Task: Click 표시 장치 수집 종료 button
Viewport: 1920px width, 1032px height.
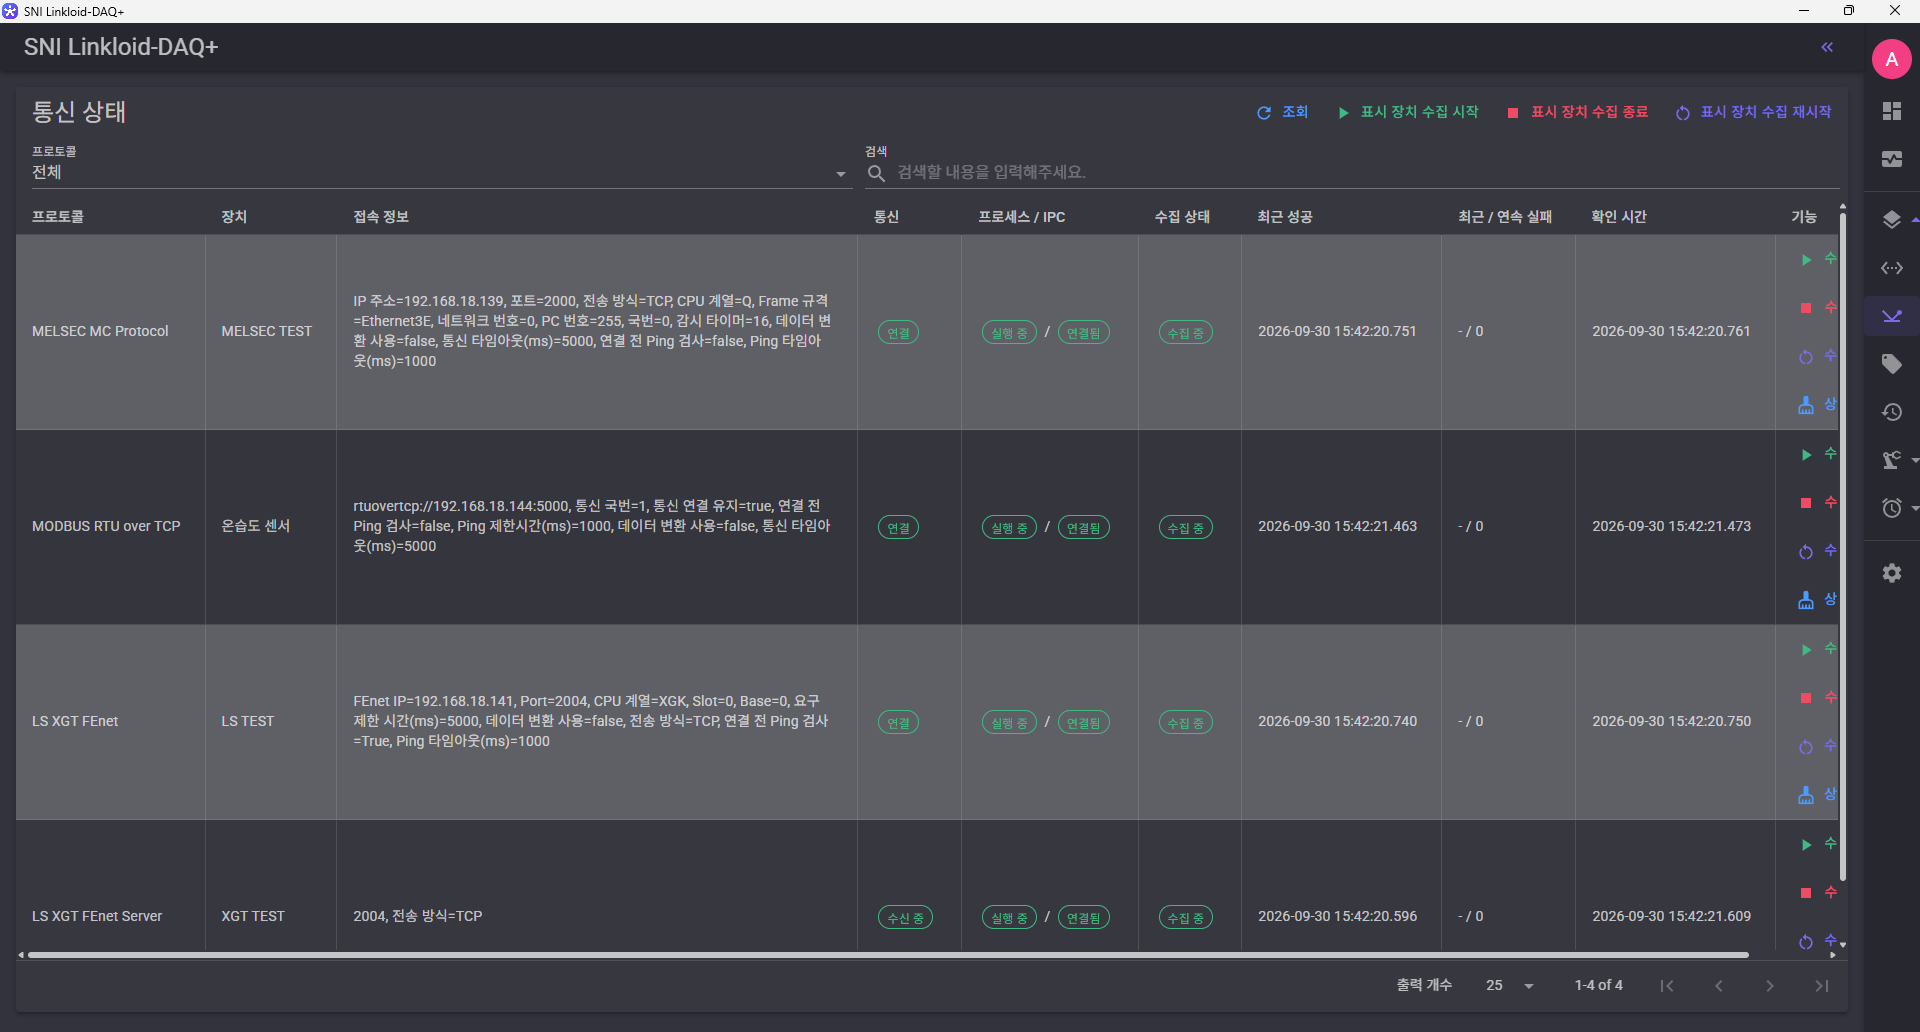Action: tap(1577, 112)
